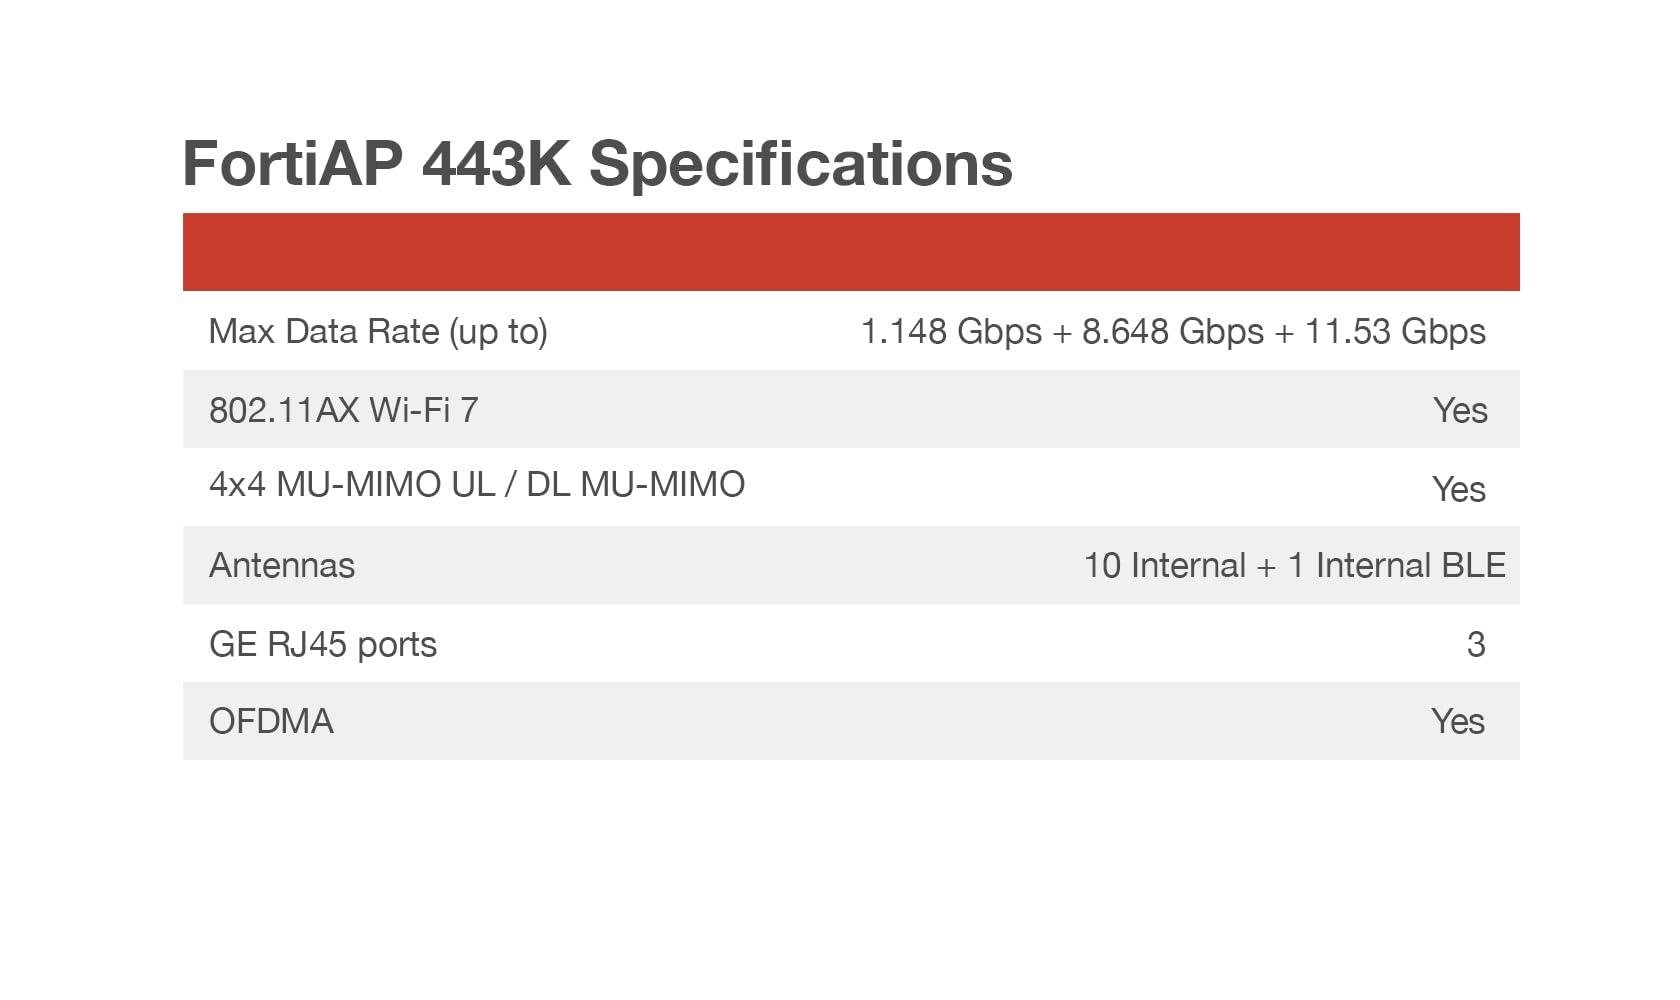Select the 11.53 Gbps data rate value
The image size is (1680, 1000).
coord(1395,331)
